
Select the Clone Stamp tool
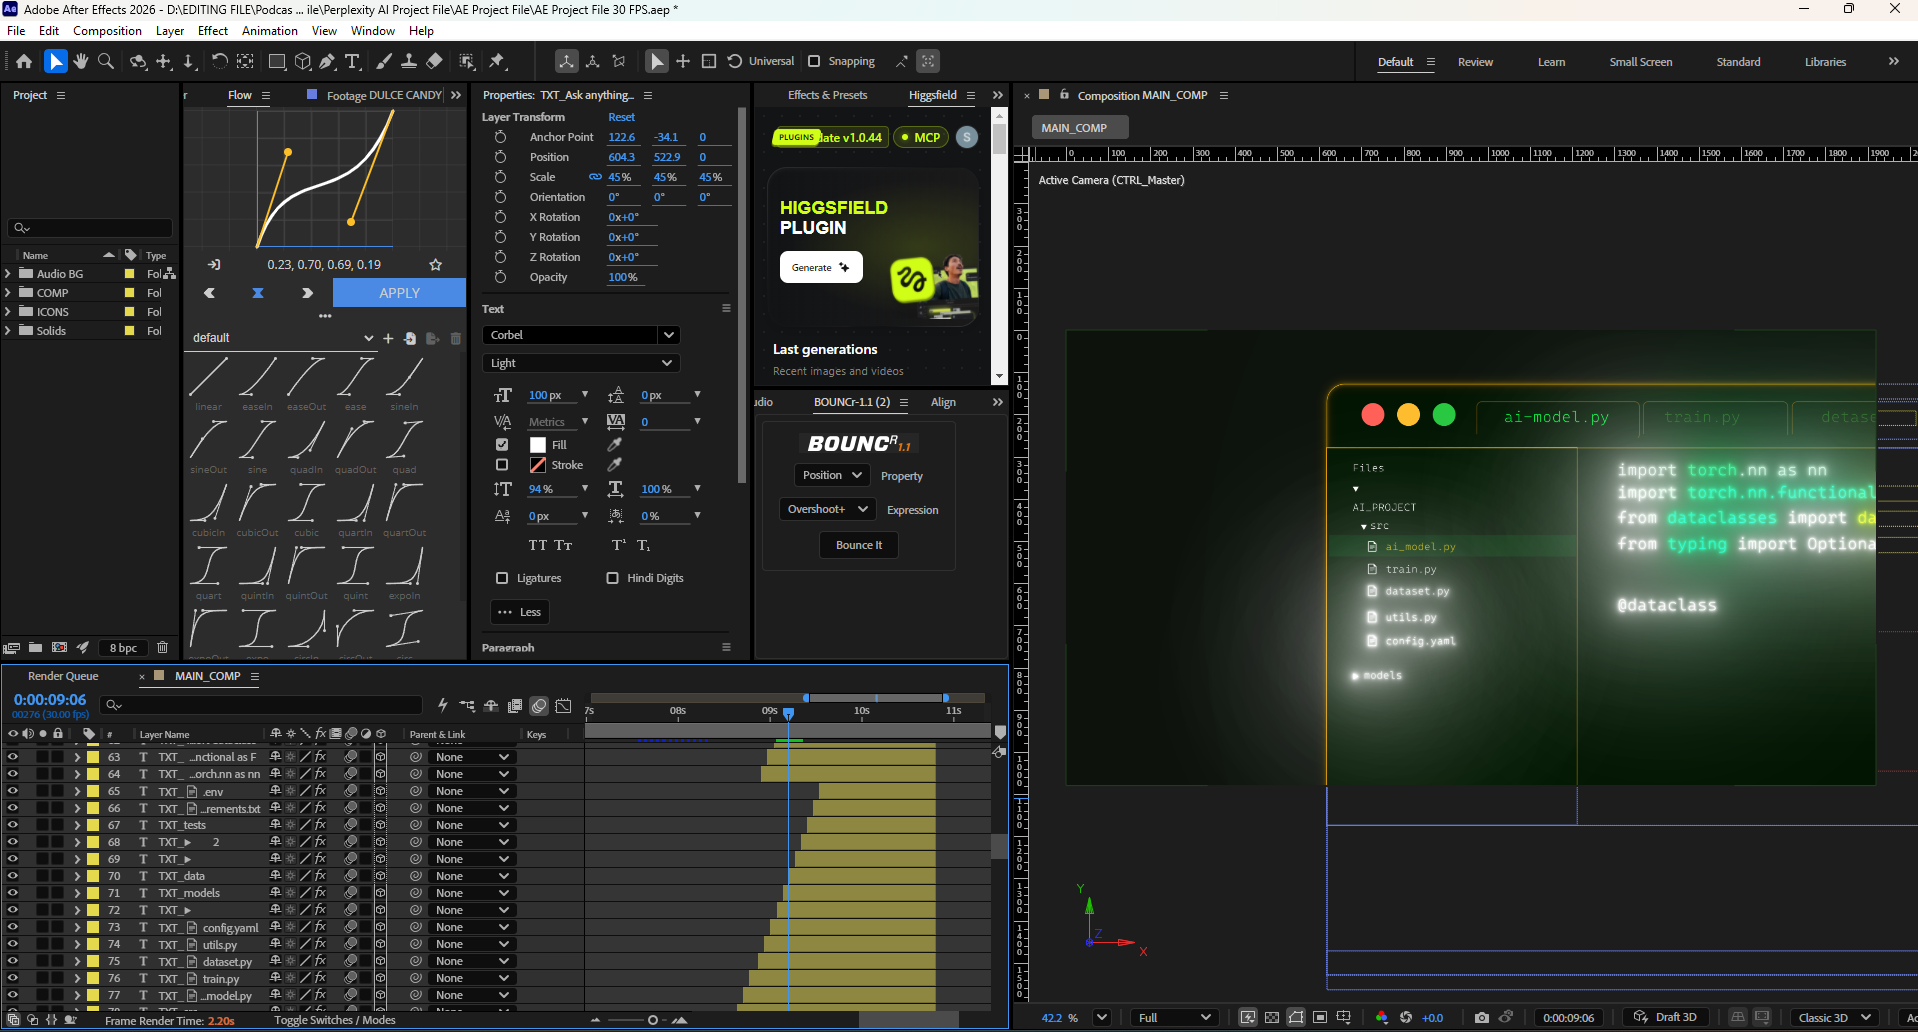click(409, 62)
